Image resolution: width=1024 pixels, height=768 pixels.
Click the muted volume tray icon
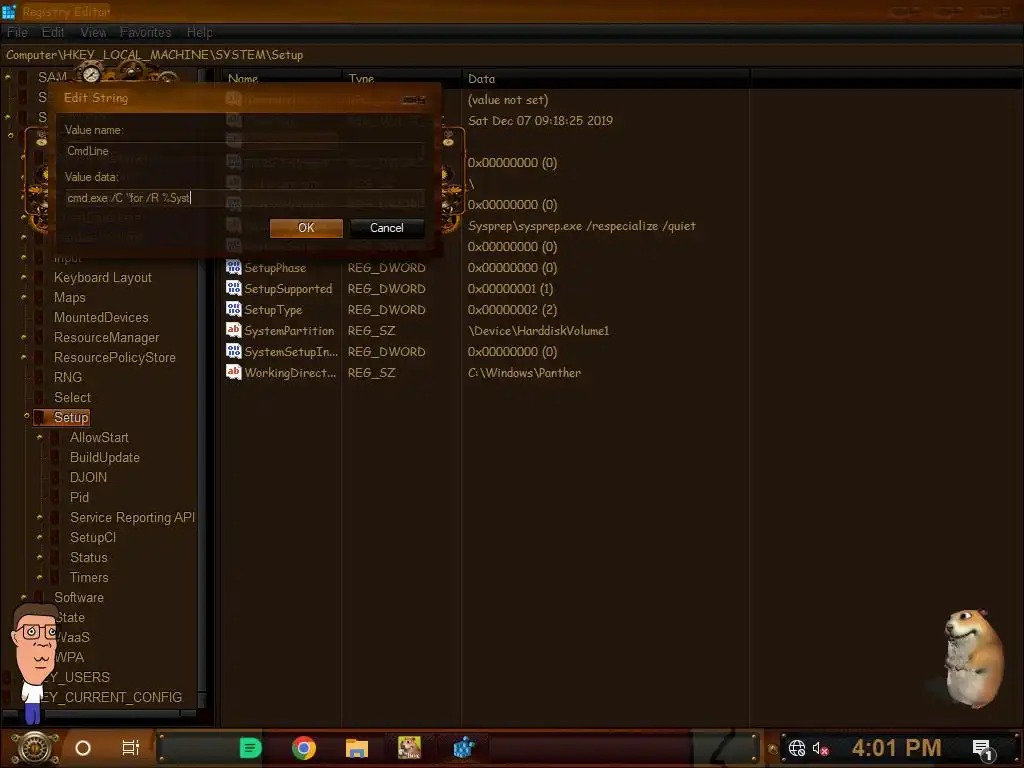coord(820,748)
